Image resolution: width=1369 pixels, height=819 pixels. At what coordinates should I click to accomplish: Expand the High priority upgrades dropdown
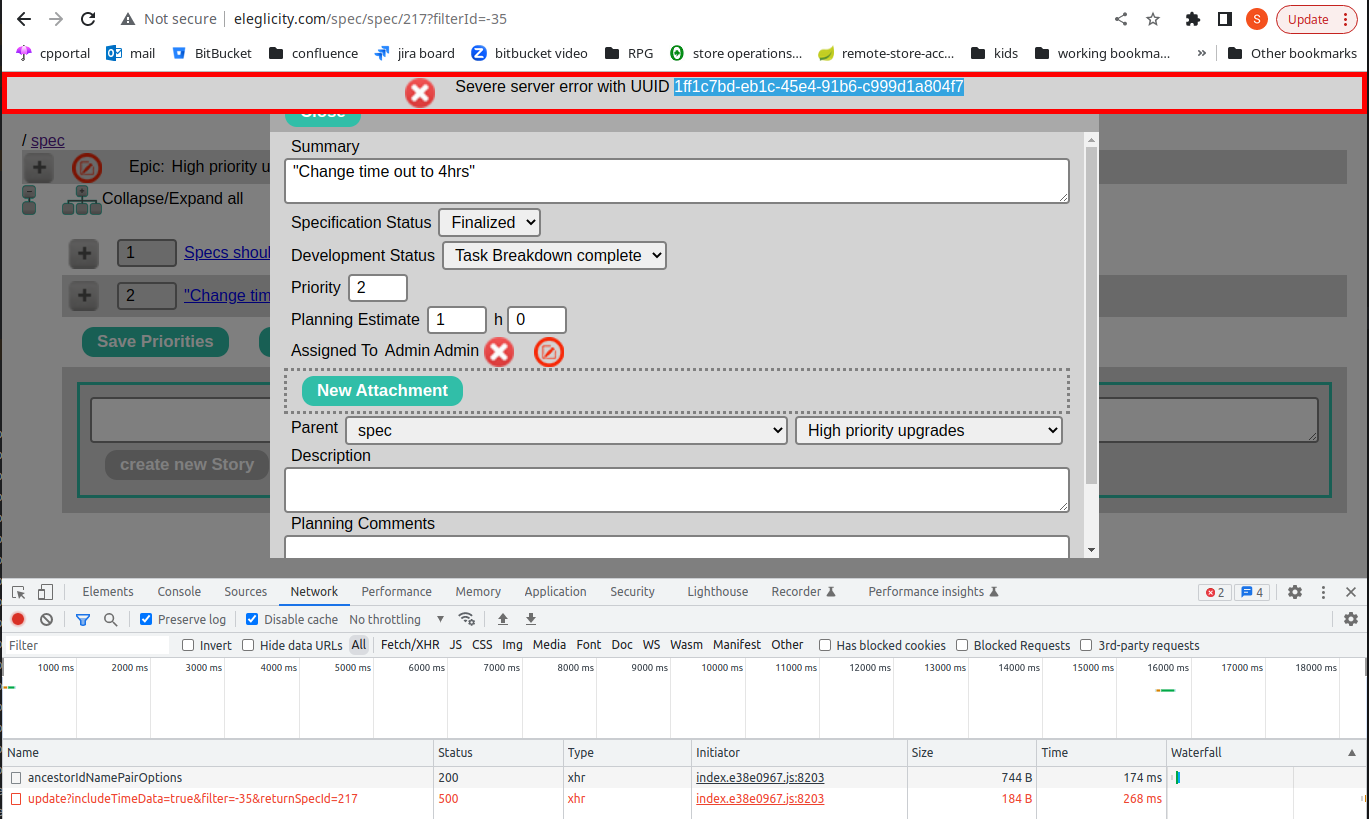point(928,430)
